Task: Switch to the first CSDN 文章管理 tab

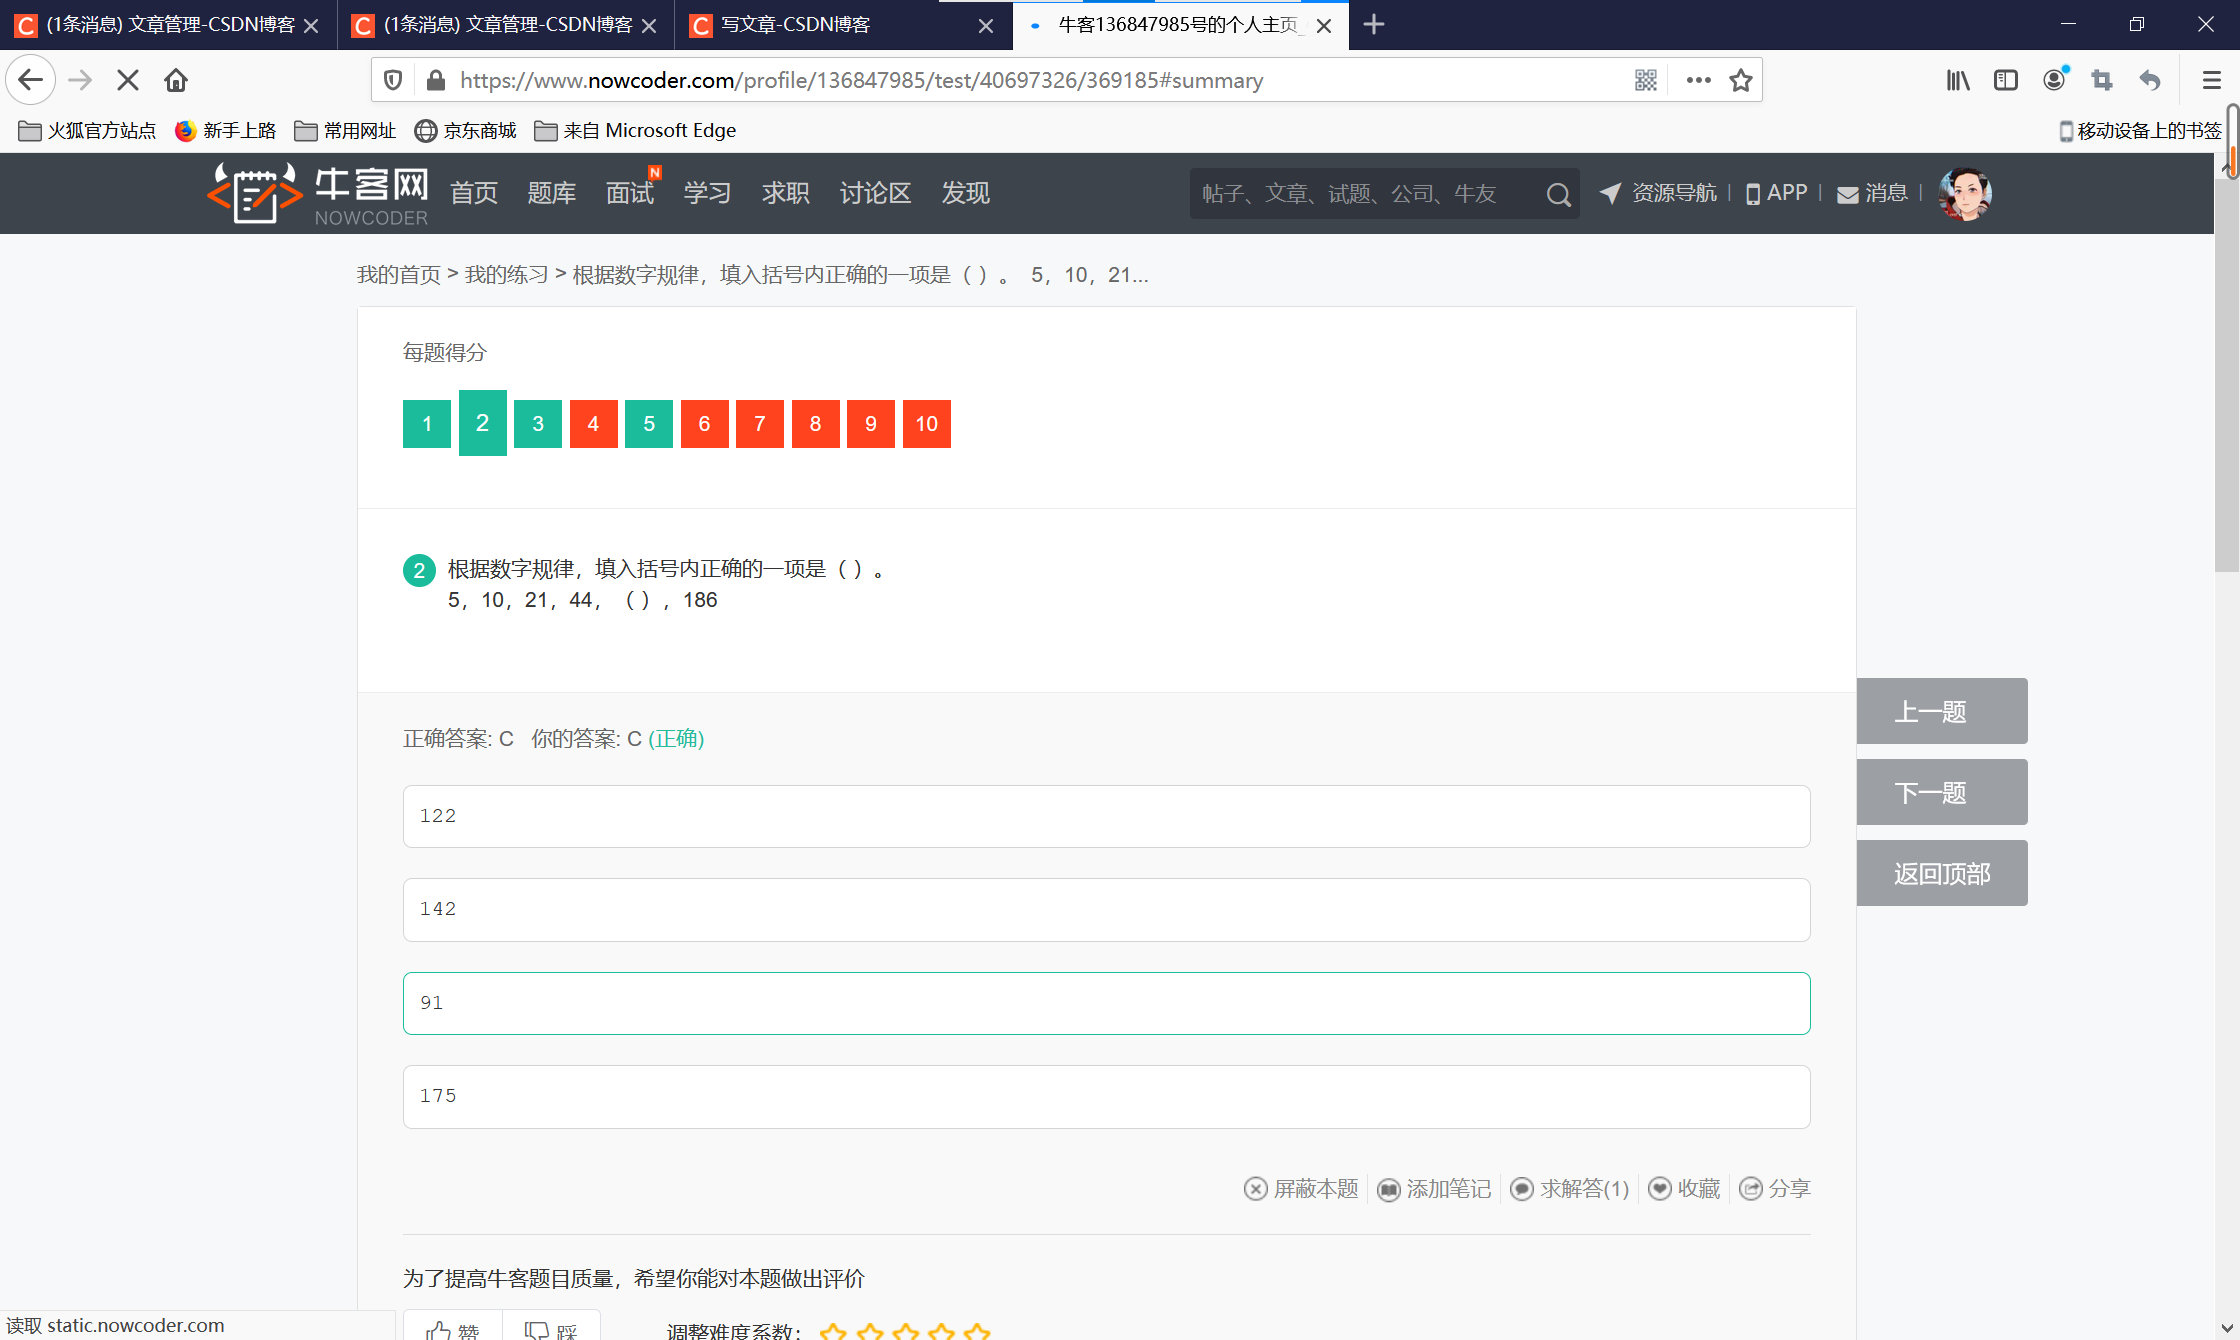Action: pos(168,25)
